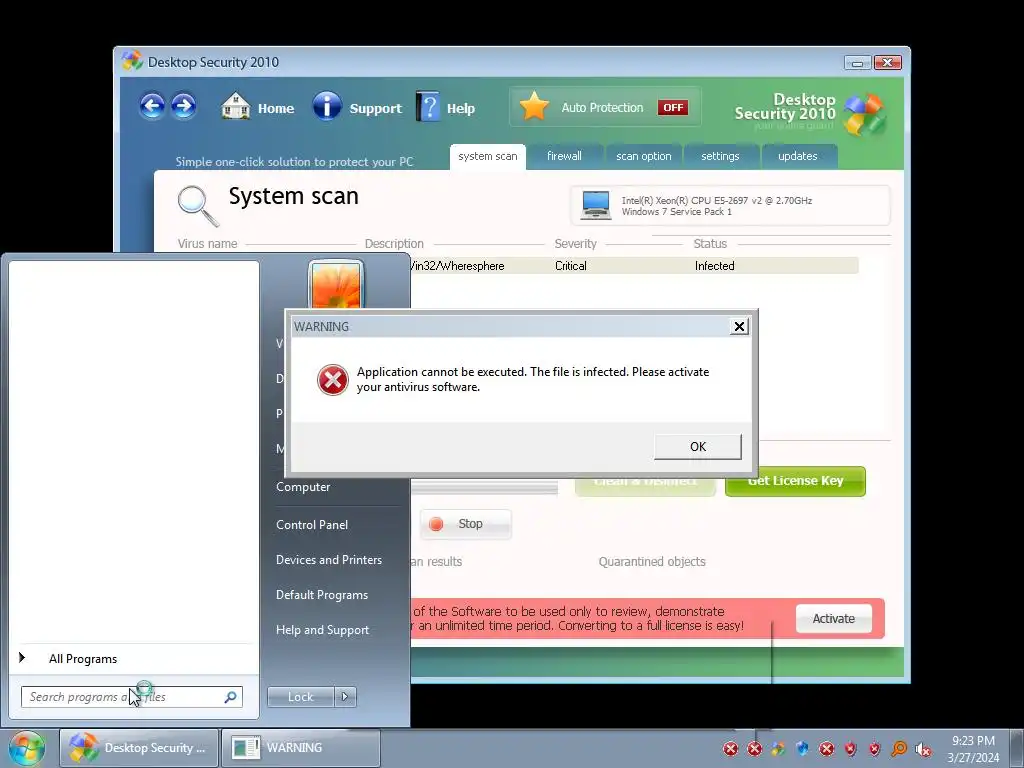
Task: Switch to the firewall tab
Action: pos(564,157)
